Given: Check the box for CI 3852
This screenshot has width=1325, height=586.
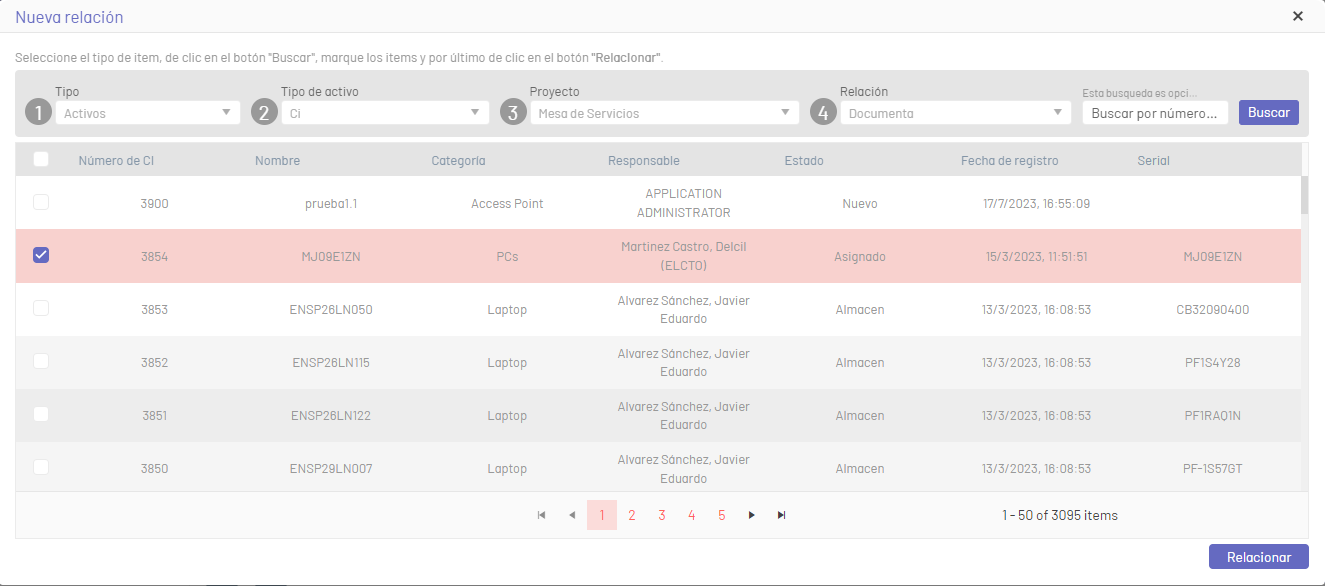Looking at the screenshot, I should pos(41,361).
